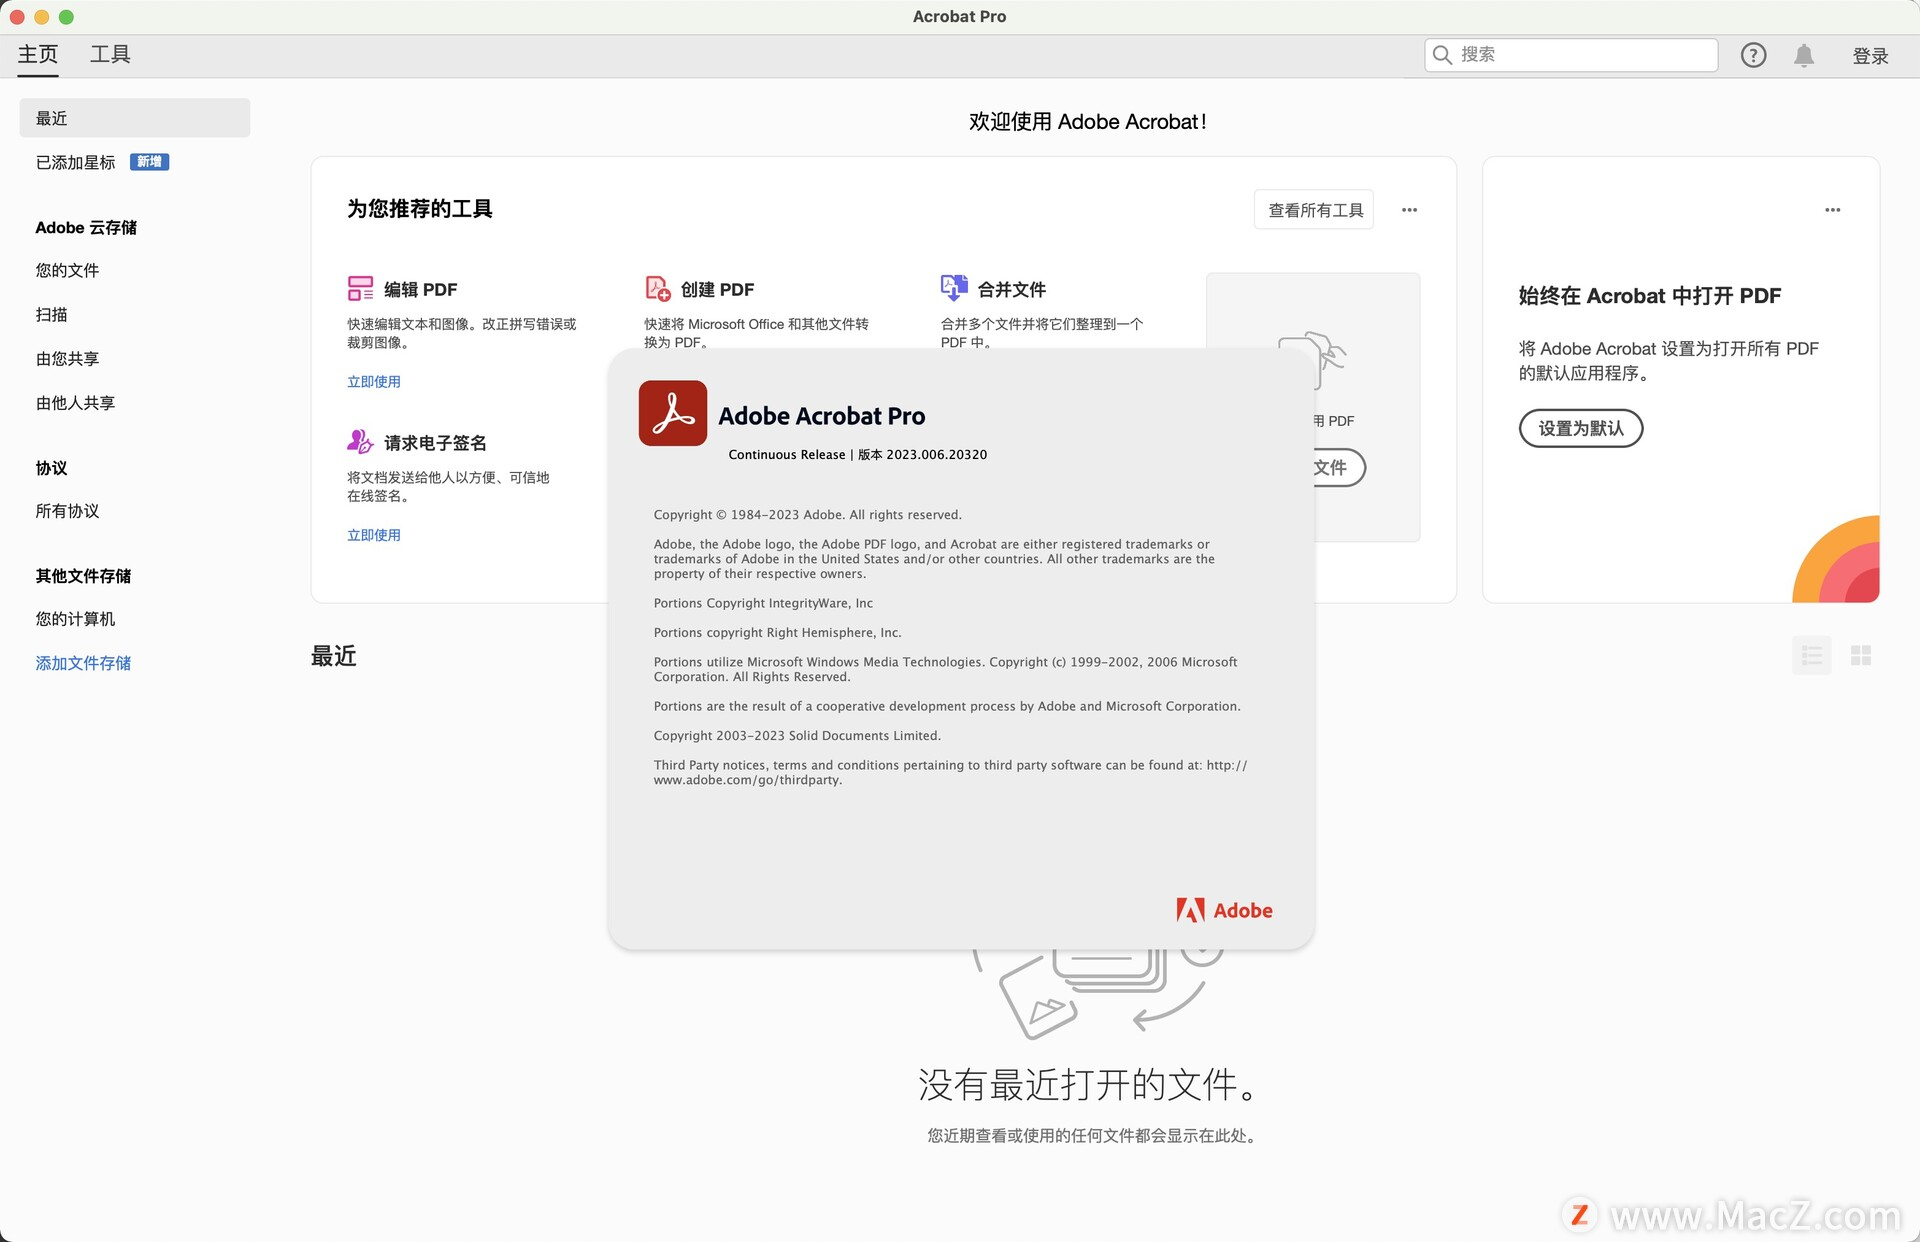The width and height of the screenshot is (1920, 1242).
Task: Open 由您共享 in the sidebar
Action: [x=67, y=359]
